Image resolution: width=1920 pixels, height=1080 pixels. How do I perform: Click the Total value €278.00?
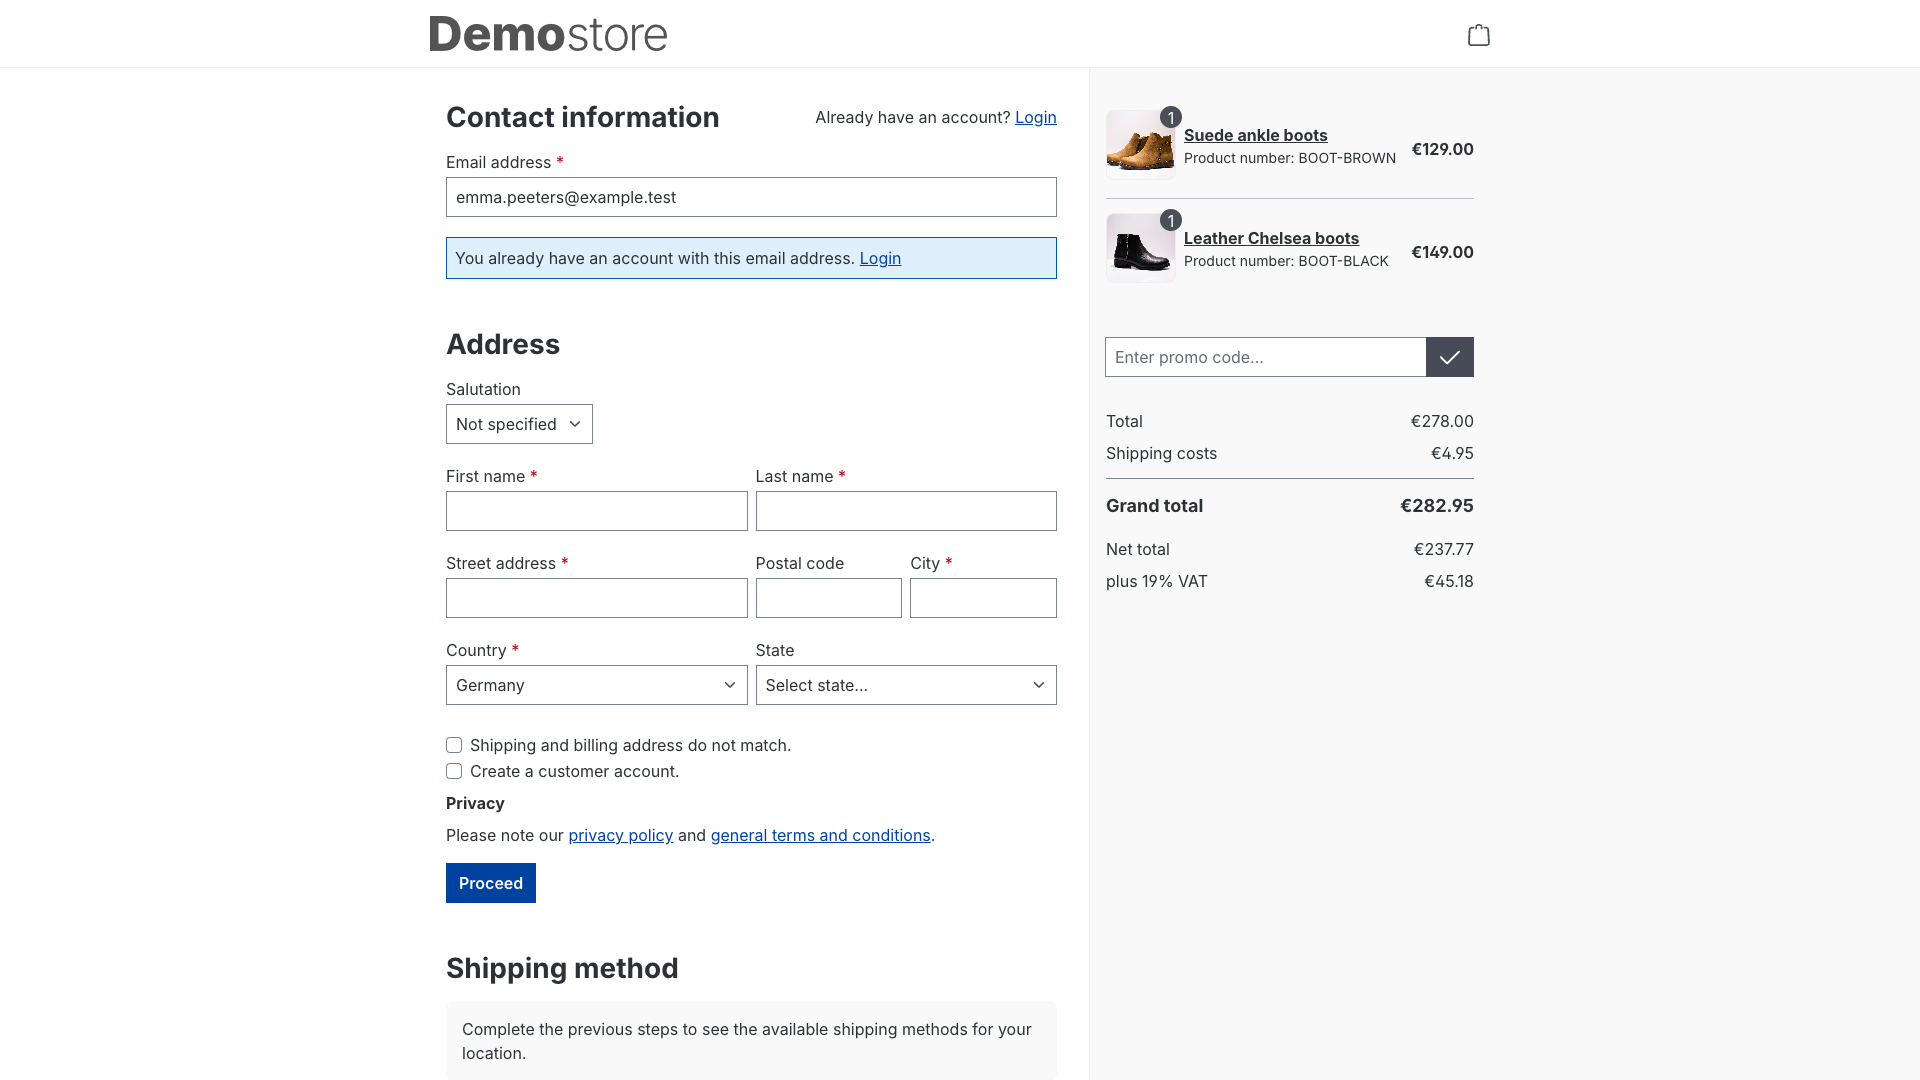[x=1442, y=421]
